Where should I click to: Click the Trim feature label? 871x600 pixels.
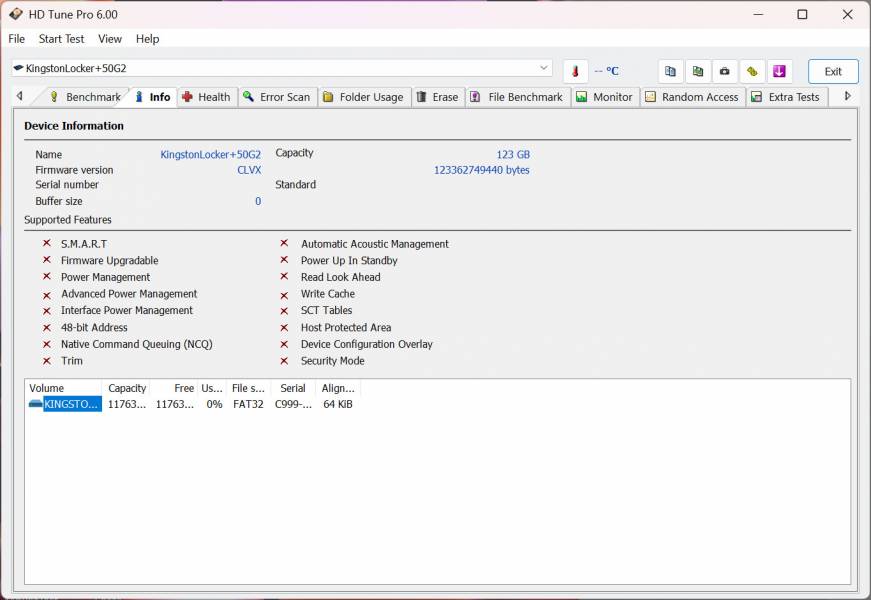[72, 361]
